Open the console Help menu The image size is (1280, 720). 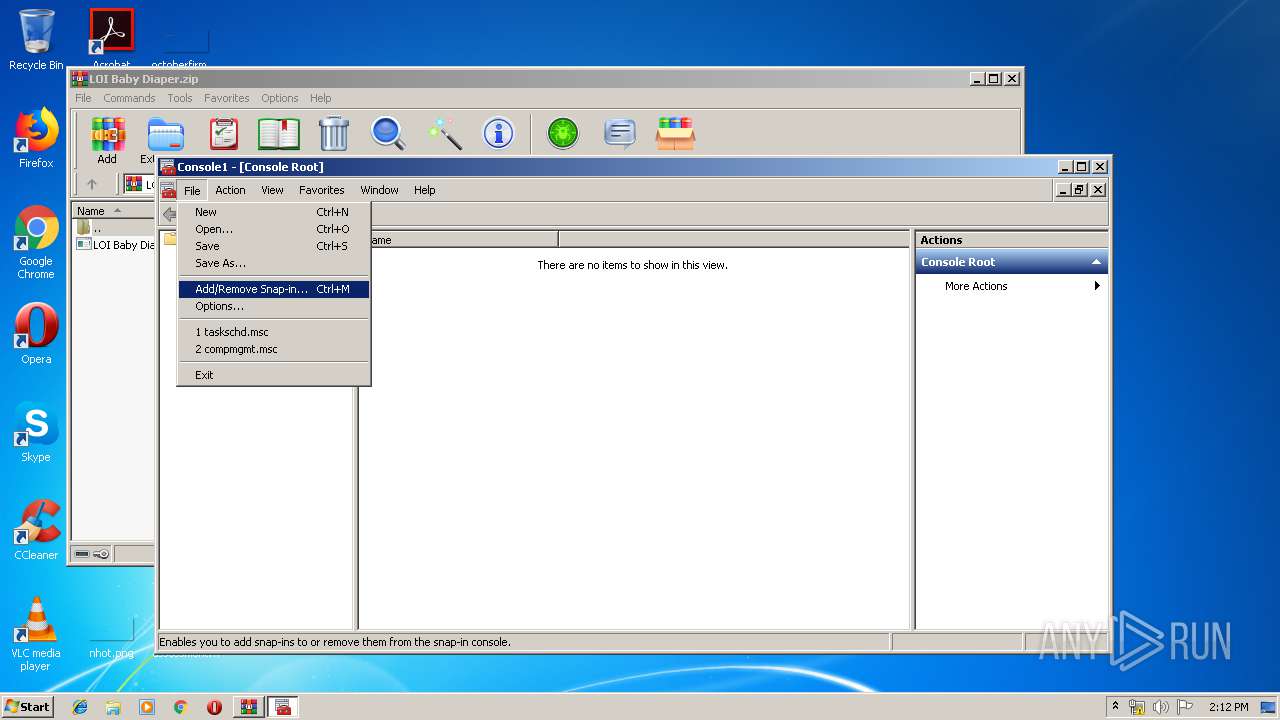point(425,190)
